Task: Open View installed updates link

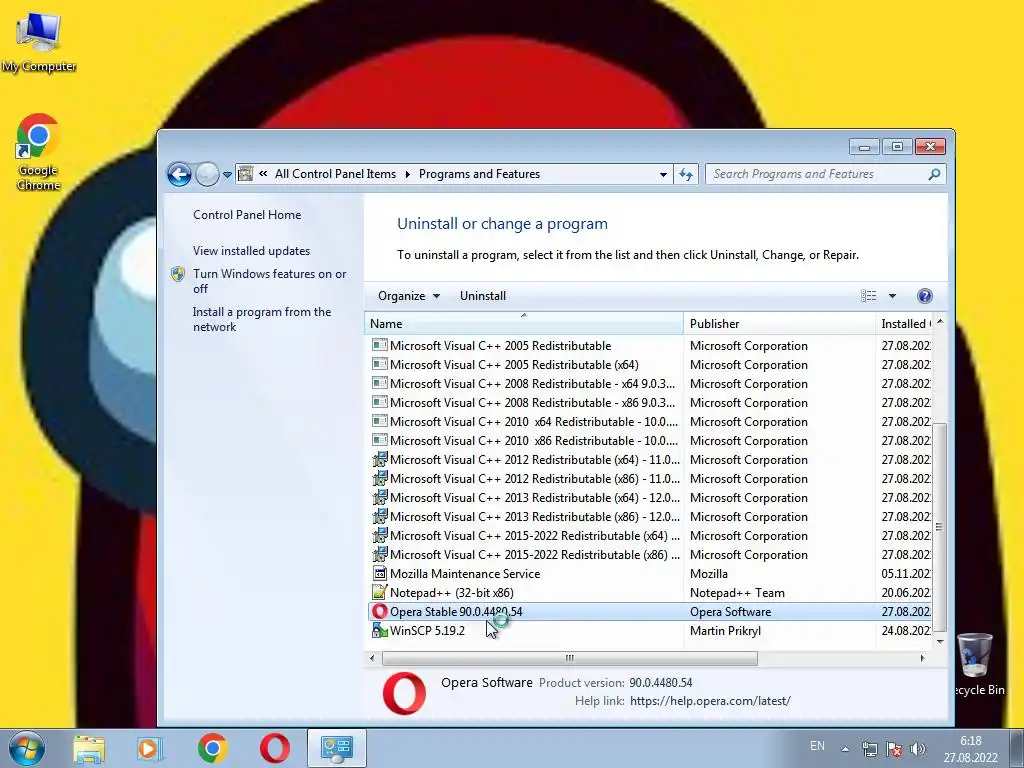Action: 251,251
